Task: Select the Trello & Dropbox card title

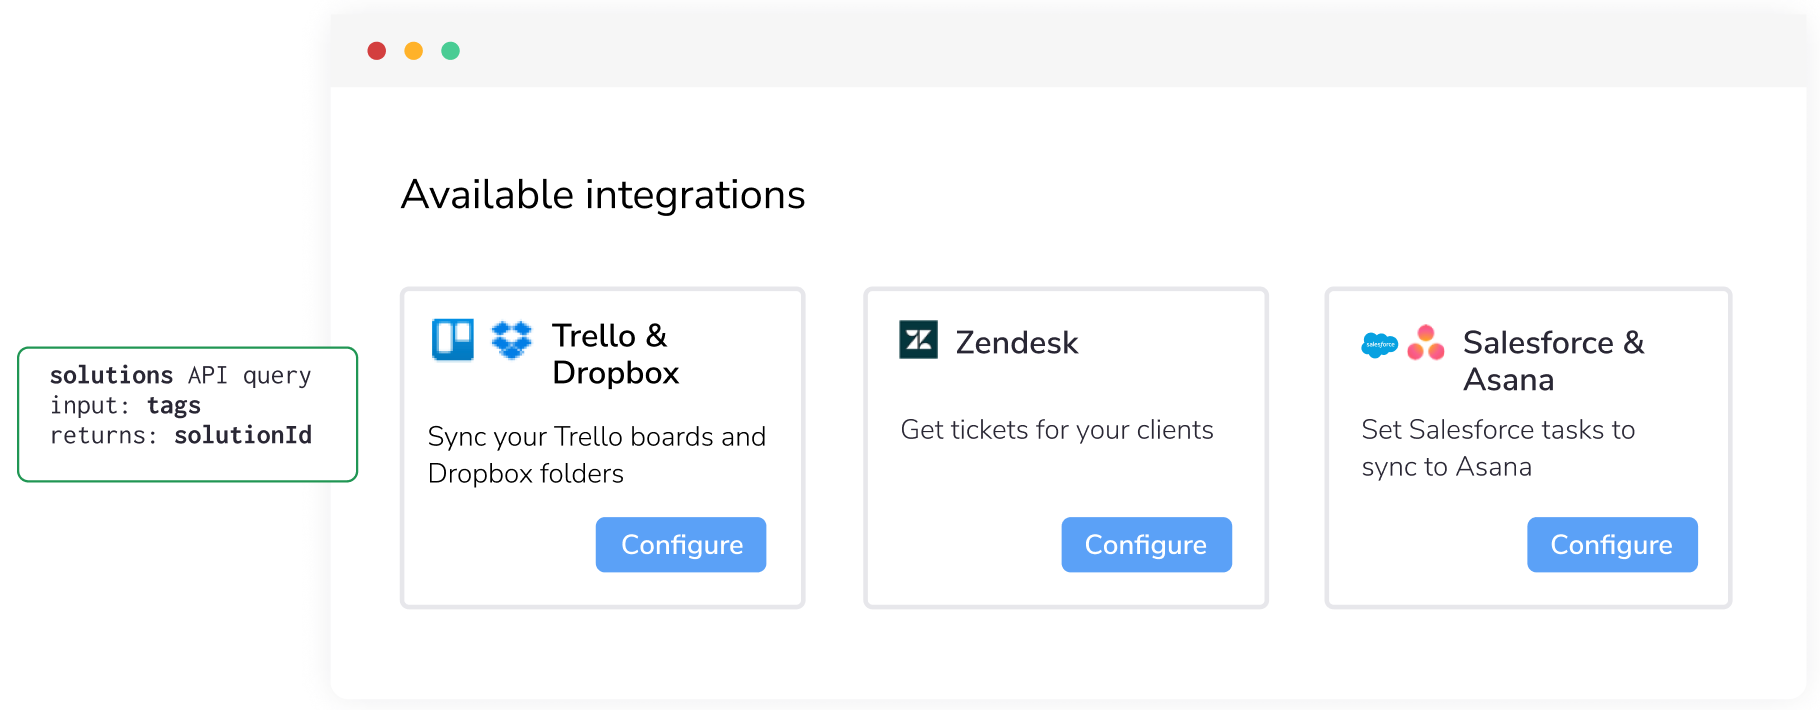Action: [615, 354]
